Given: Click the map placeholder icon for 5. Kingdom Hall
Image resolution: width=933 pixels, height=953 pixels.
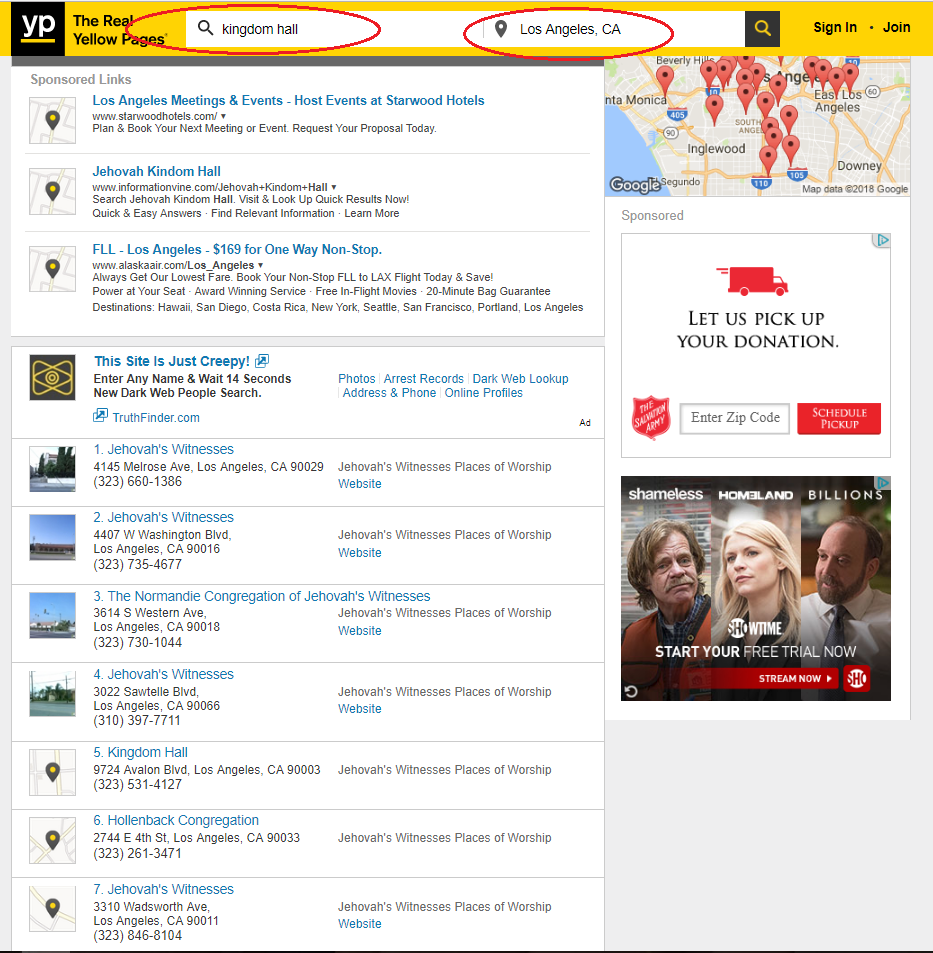Looking at the screenshot, I should (x=53, y=772).
